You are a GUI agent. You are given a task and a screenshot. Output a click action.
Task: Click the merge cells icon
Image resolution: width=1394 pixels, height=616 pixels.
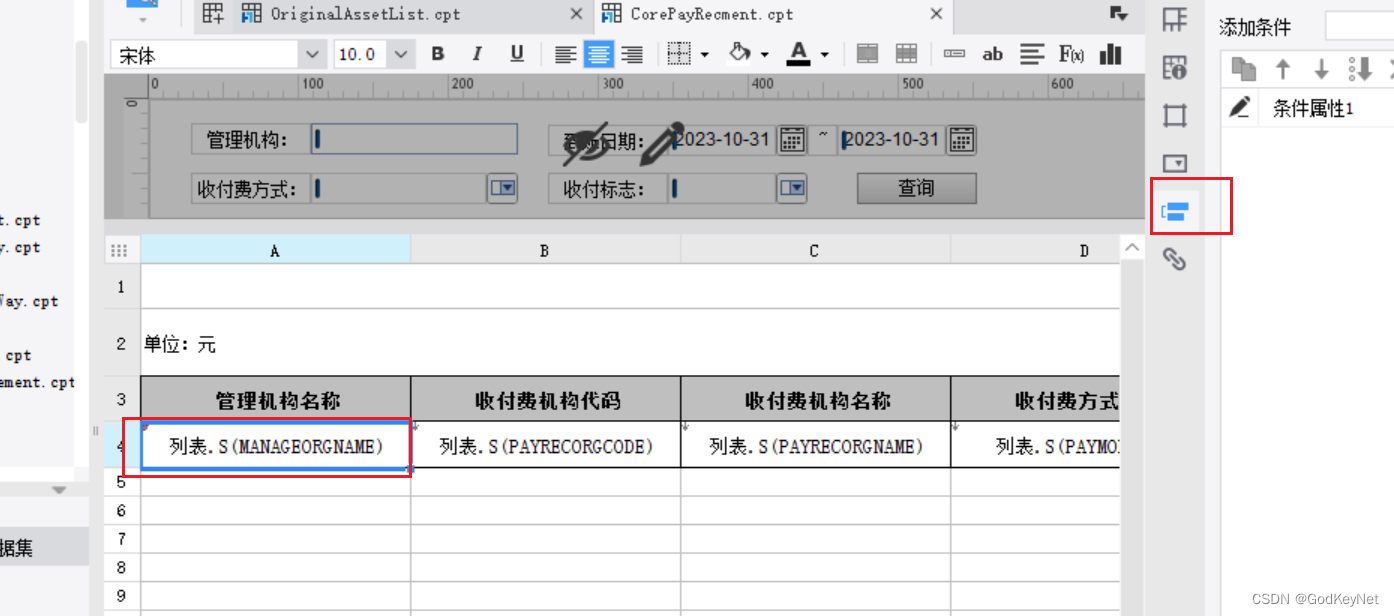pyautogui.click(x=868, y=54)
